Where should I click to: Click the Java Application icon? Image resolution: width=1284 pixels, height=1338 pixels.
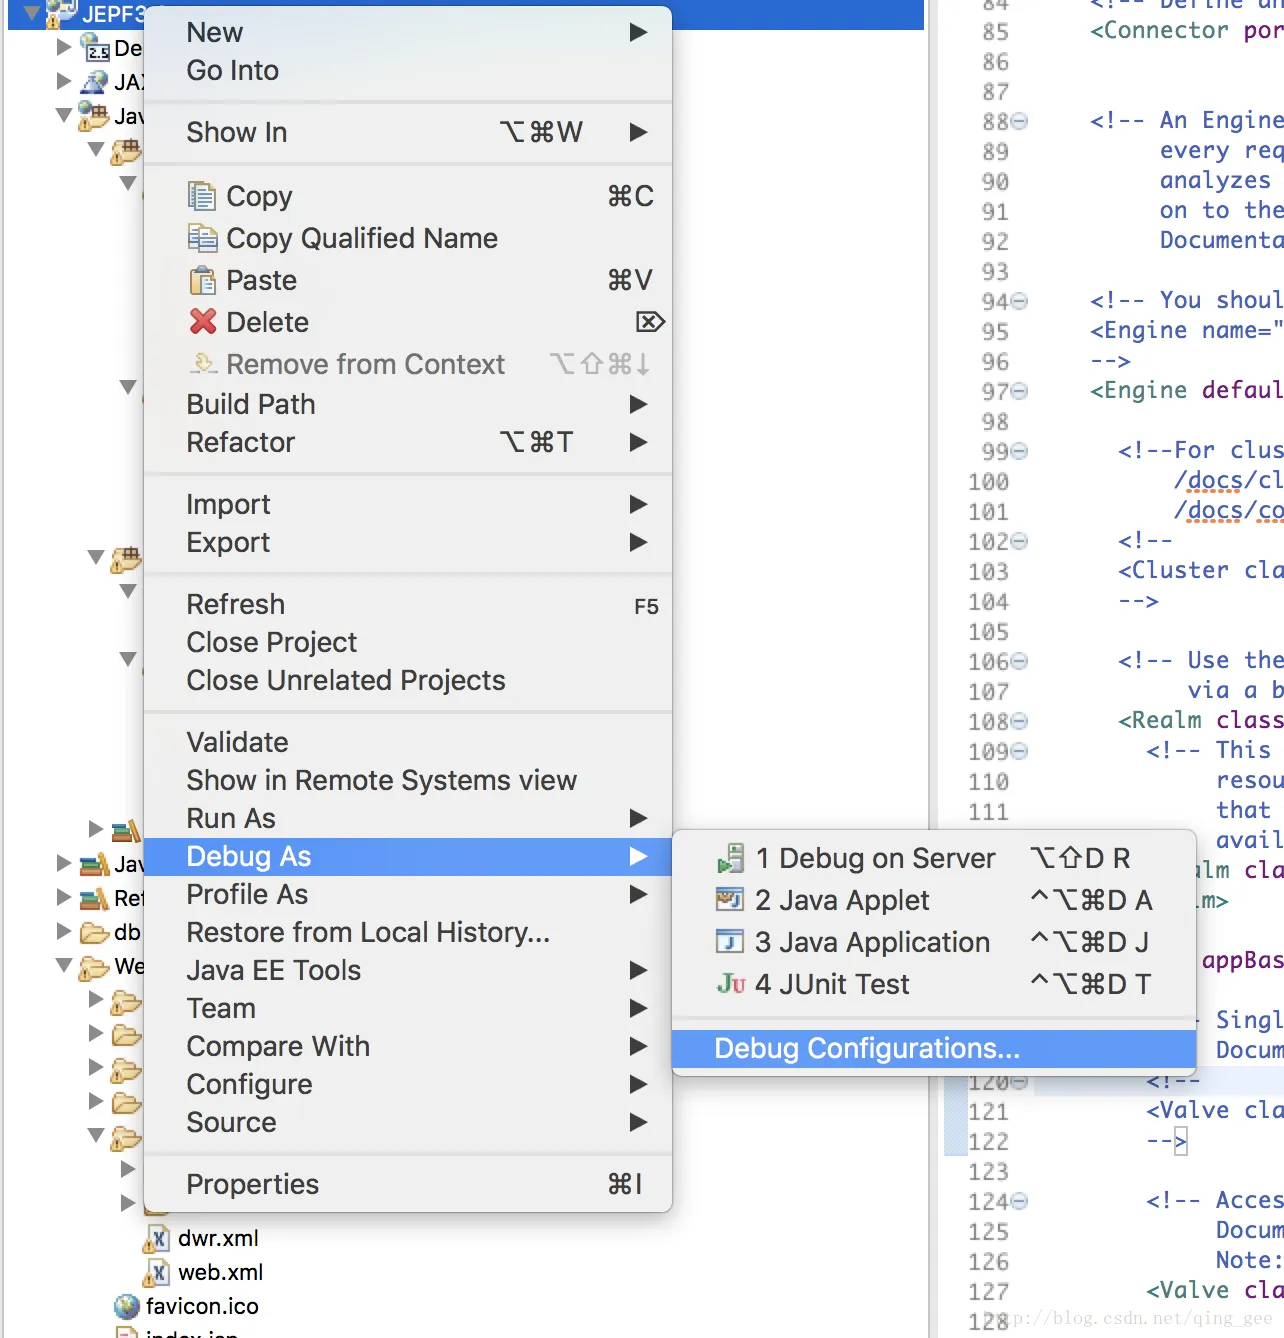pyautogui.click(x=730, y=942)
